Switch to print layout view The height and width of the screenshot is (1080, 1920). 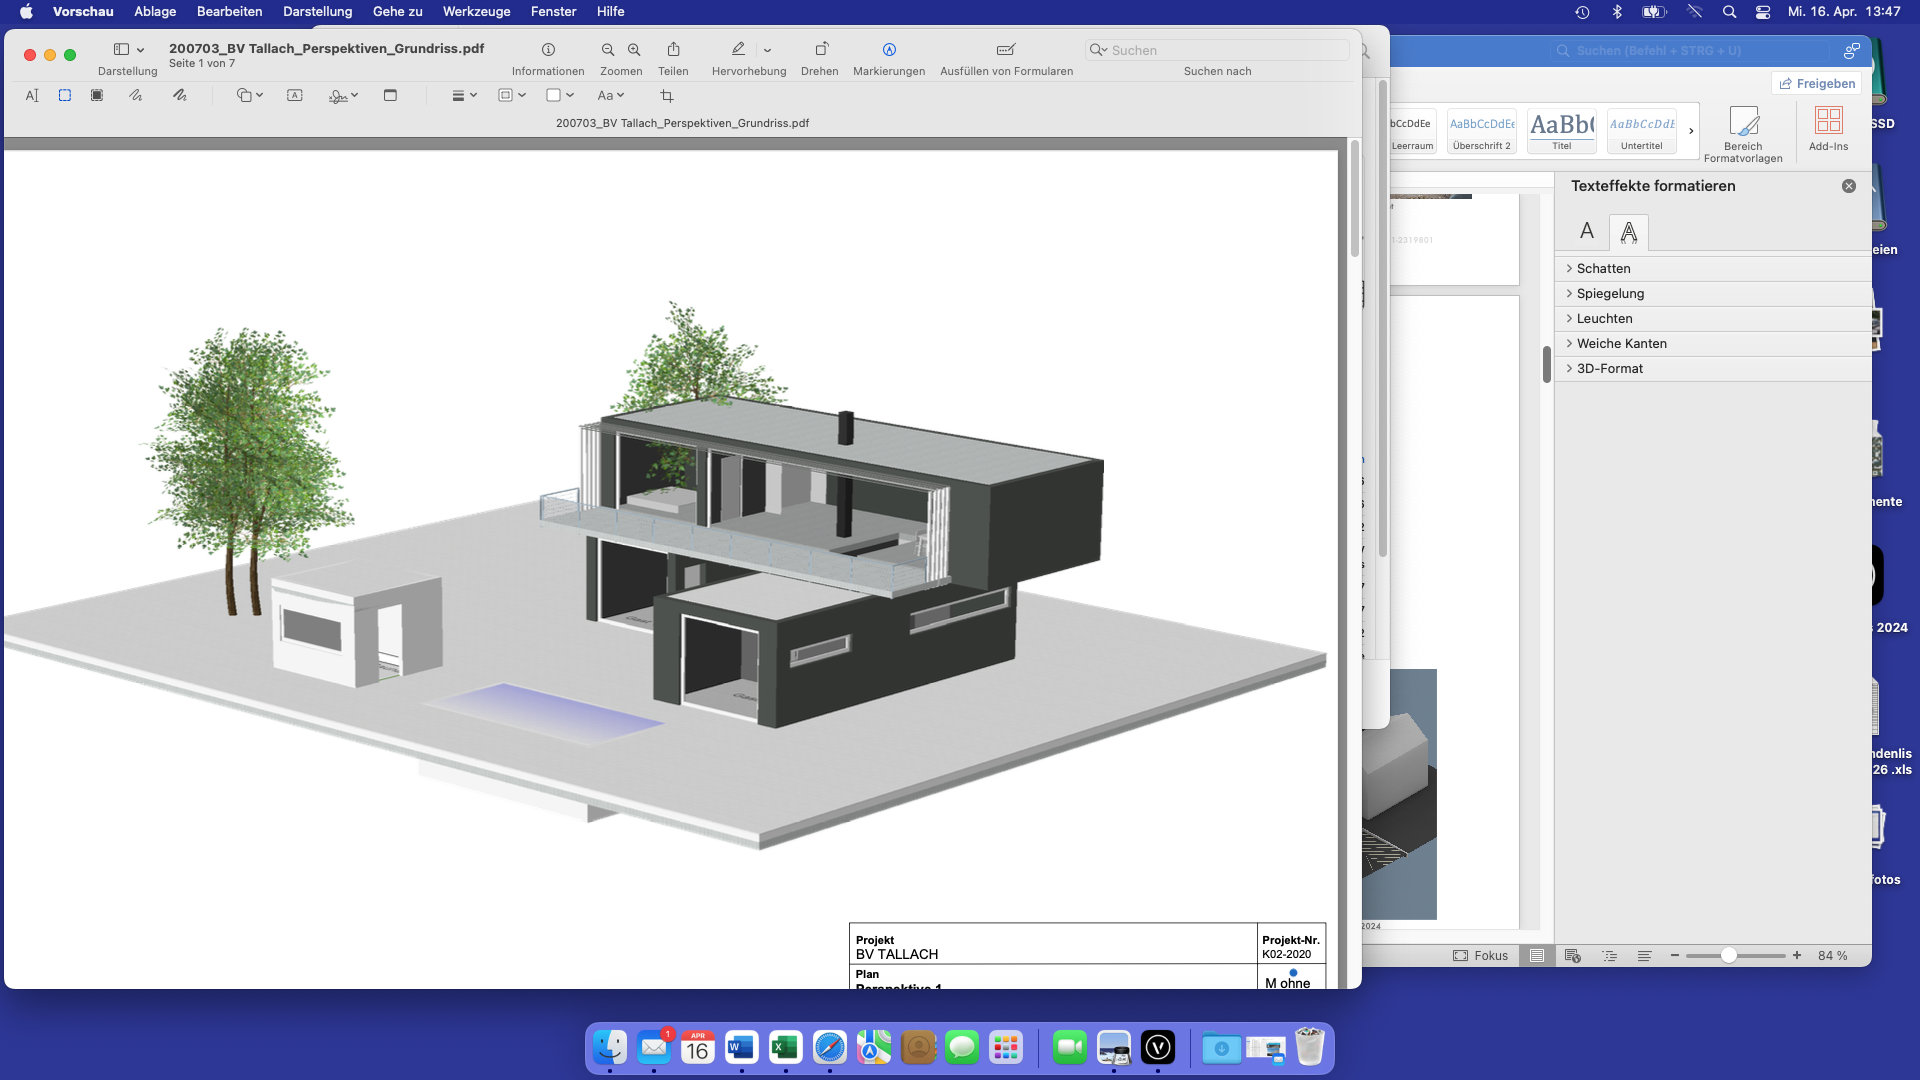[1537, 956]
